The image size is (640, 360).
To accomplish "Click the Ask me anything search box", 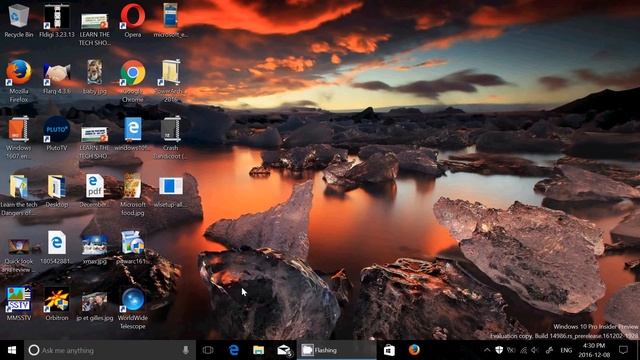I will click(x=110, y=350).
